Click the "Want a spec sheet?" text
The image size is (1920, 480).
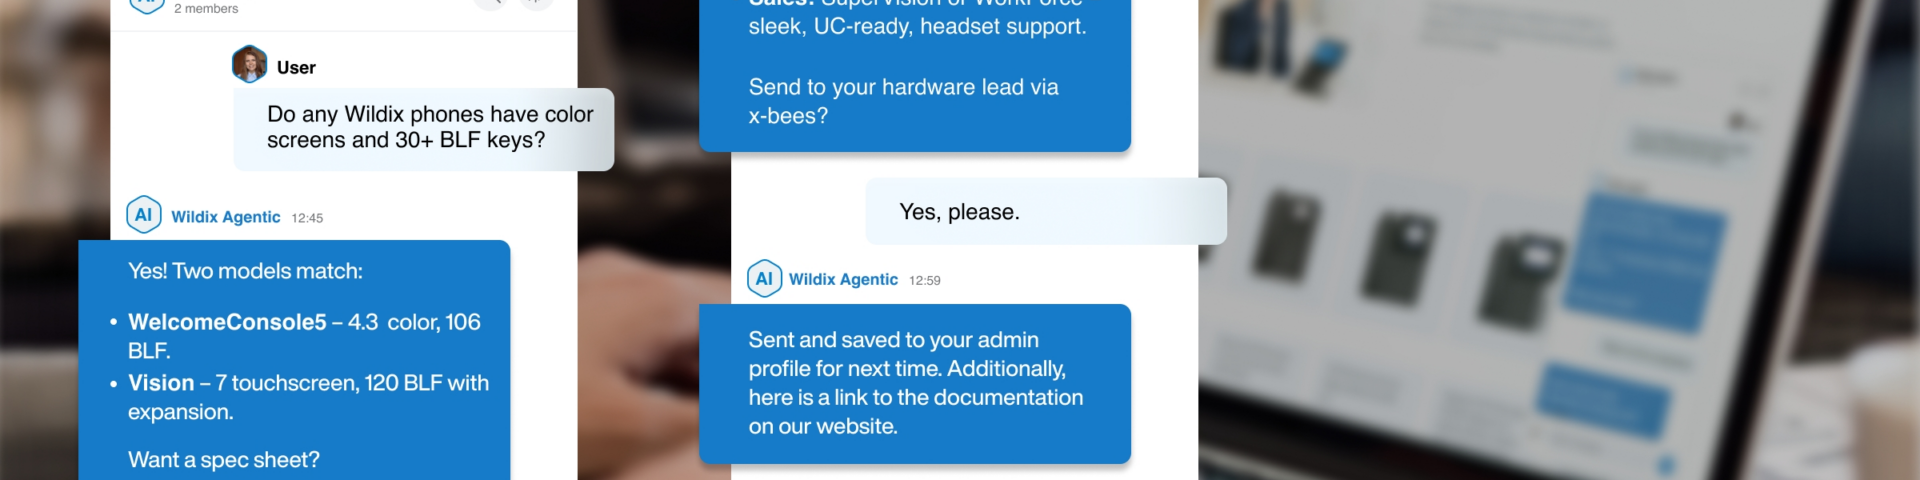tap(224, 460)
